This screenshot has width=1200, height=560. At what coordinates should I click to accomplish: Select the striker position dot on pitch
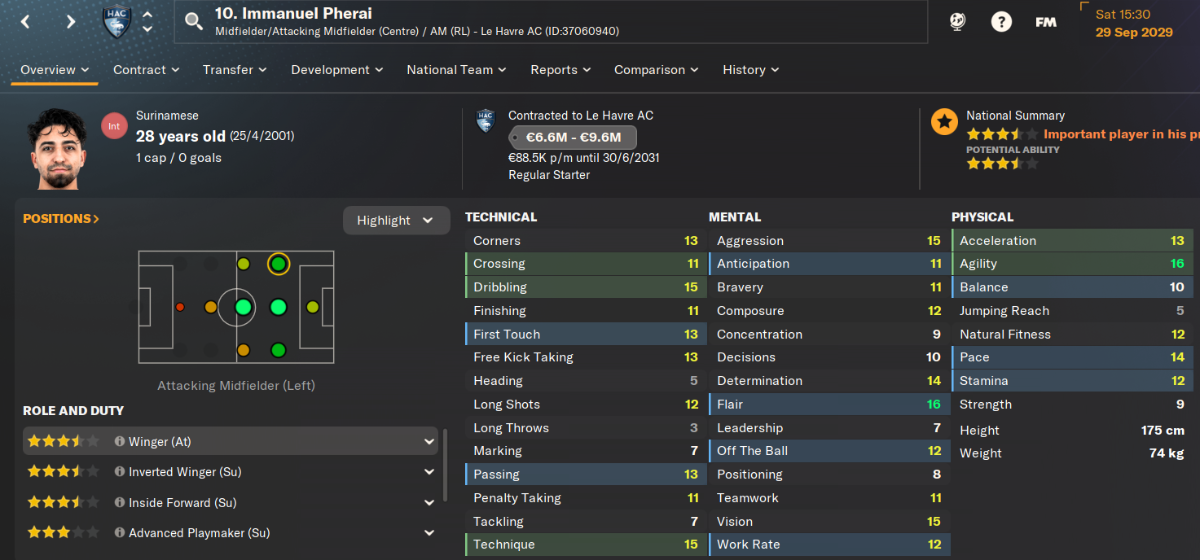(313, 307)
